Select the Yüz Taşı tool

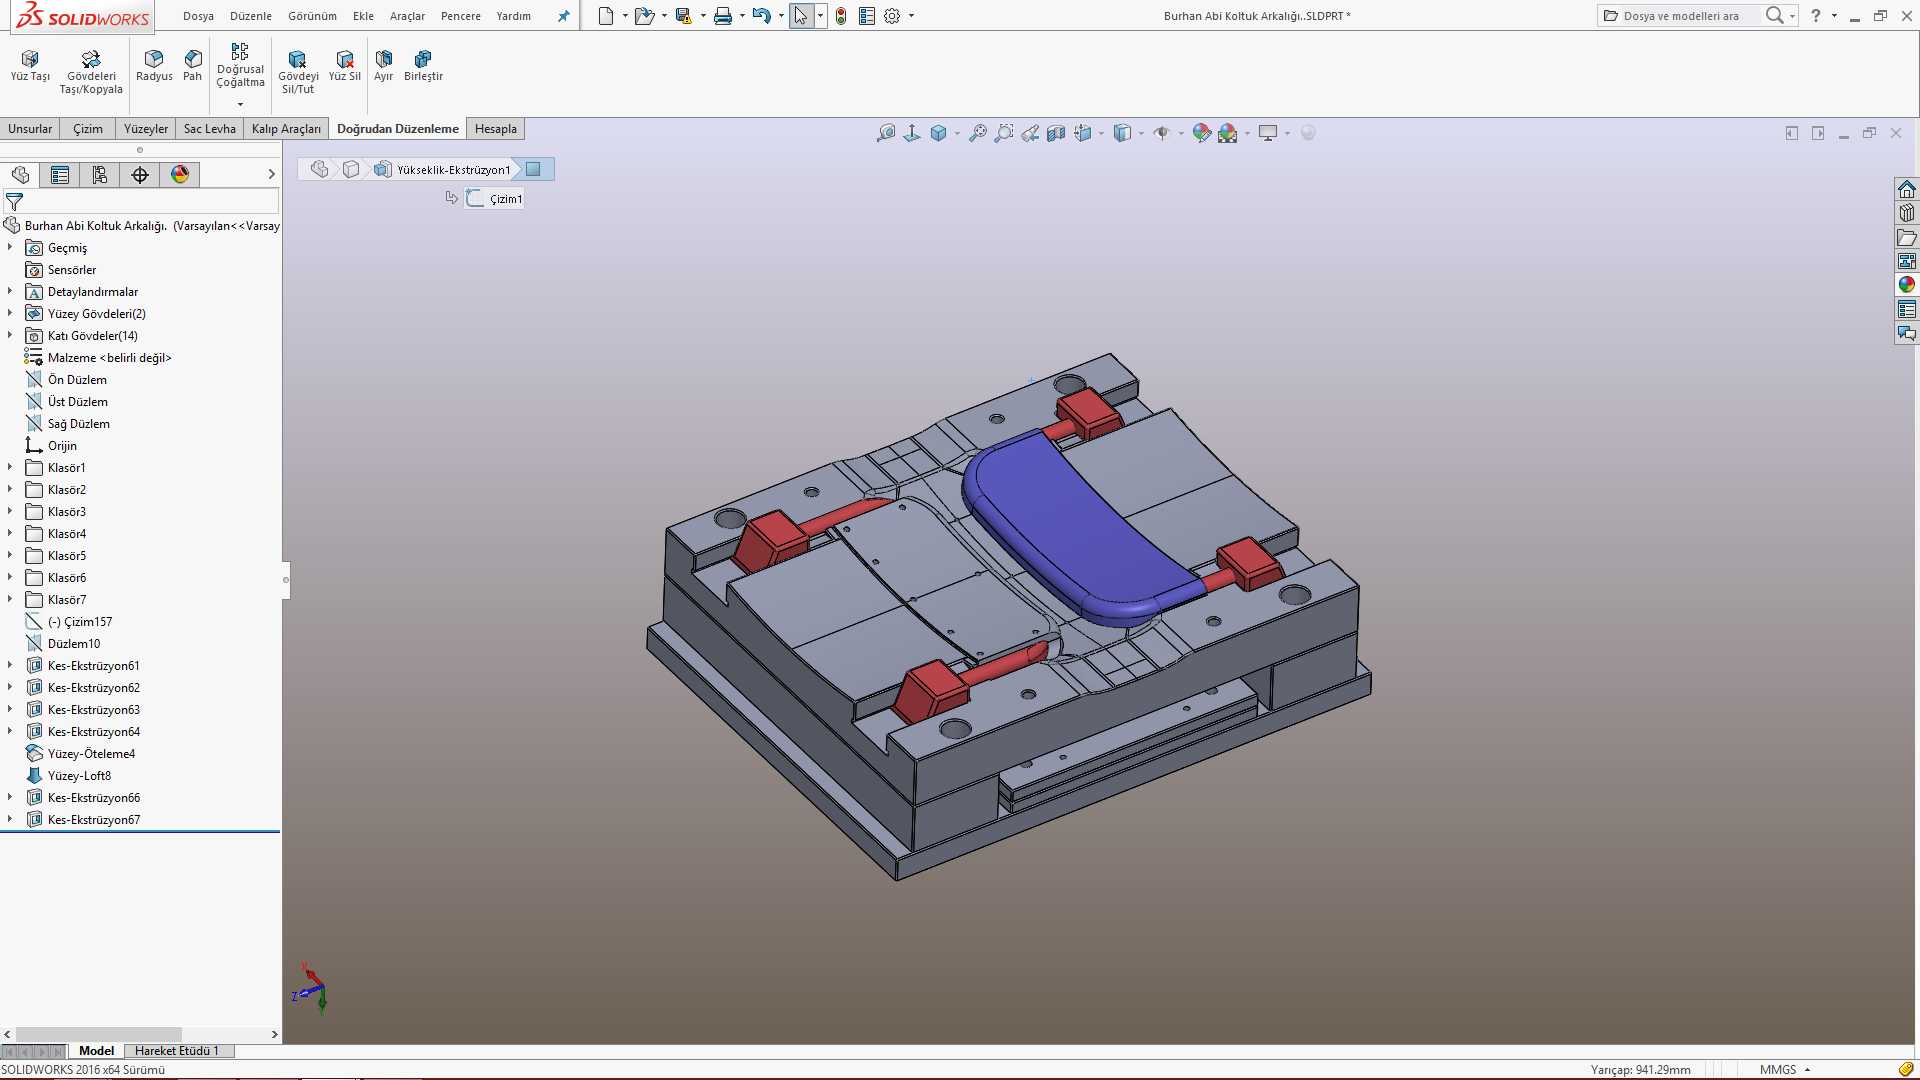30,66
